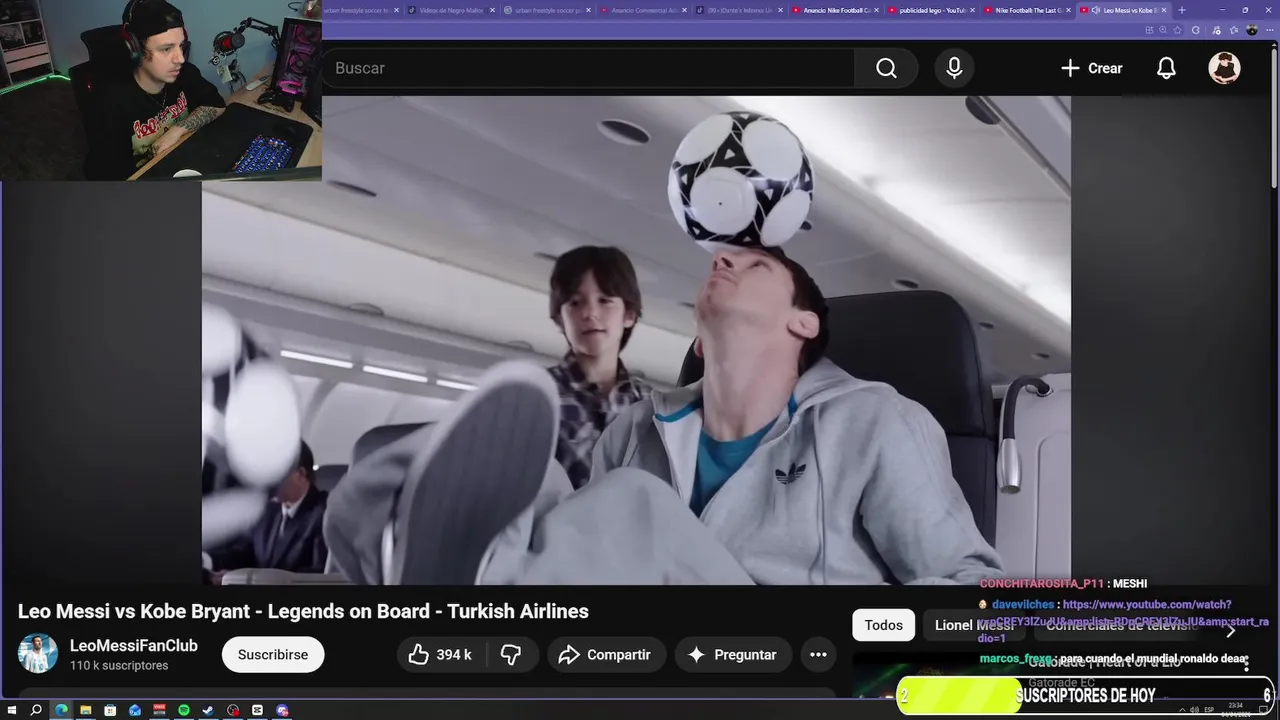Select Comerciales de televisión chip
This screenshot has height=720, width=1280.
[x=1120, y=625]
